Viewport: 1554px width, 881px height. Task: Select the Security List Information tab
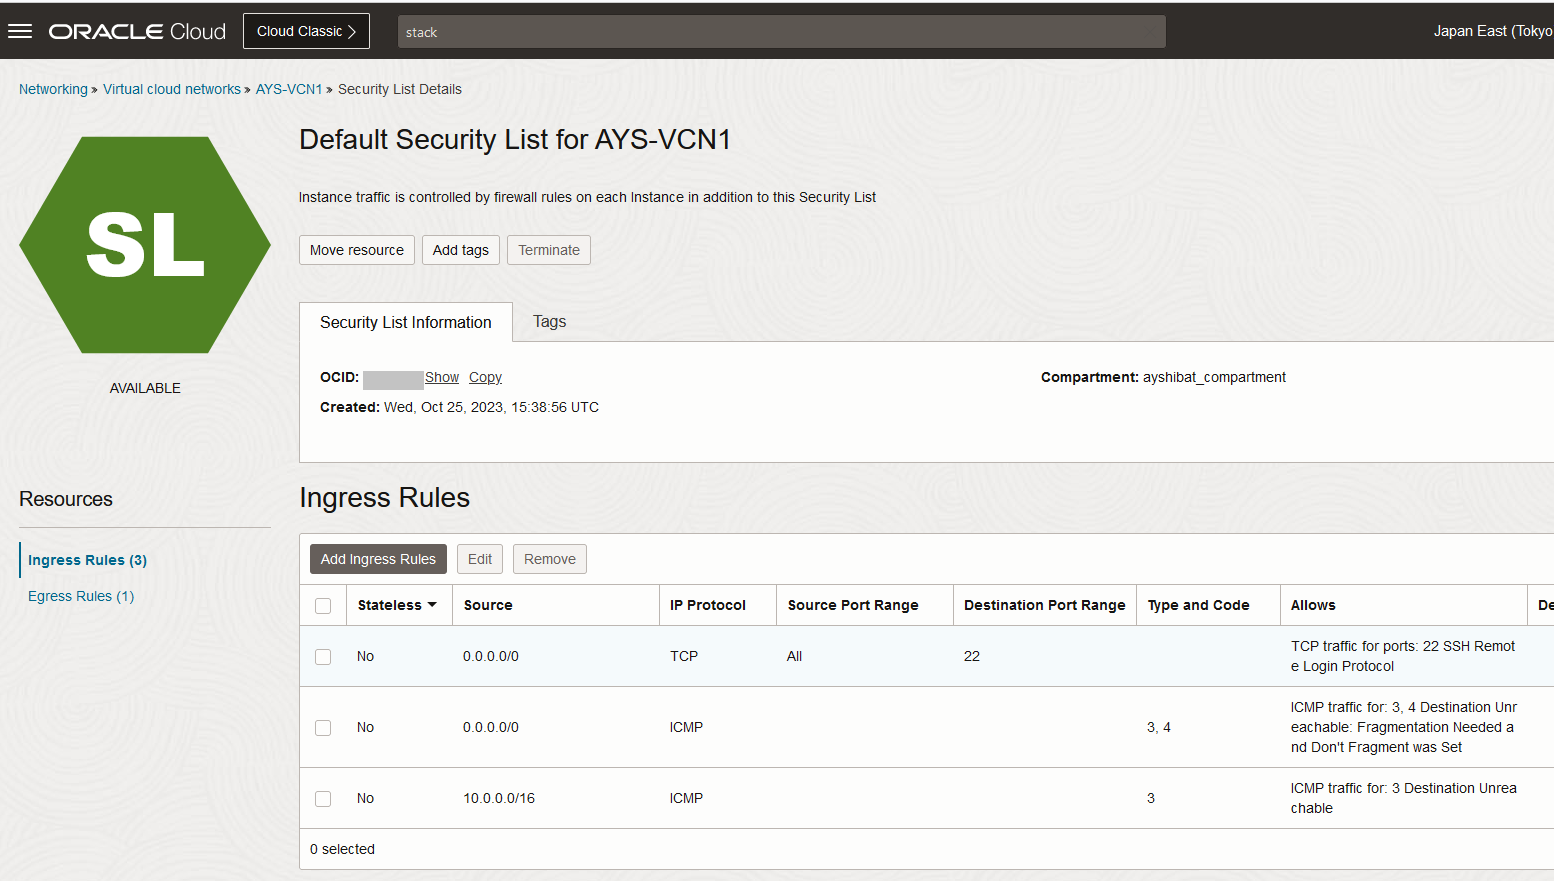406,322
